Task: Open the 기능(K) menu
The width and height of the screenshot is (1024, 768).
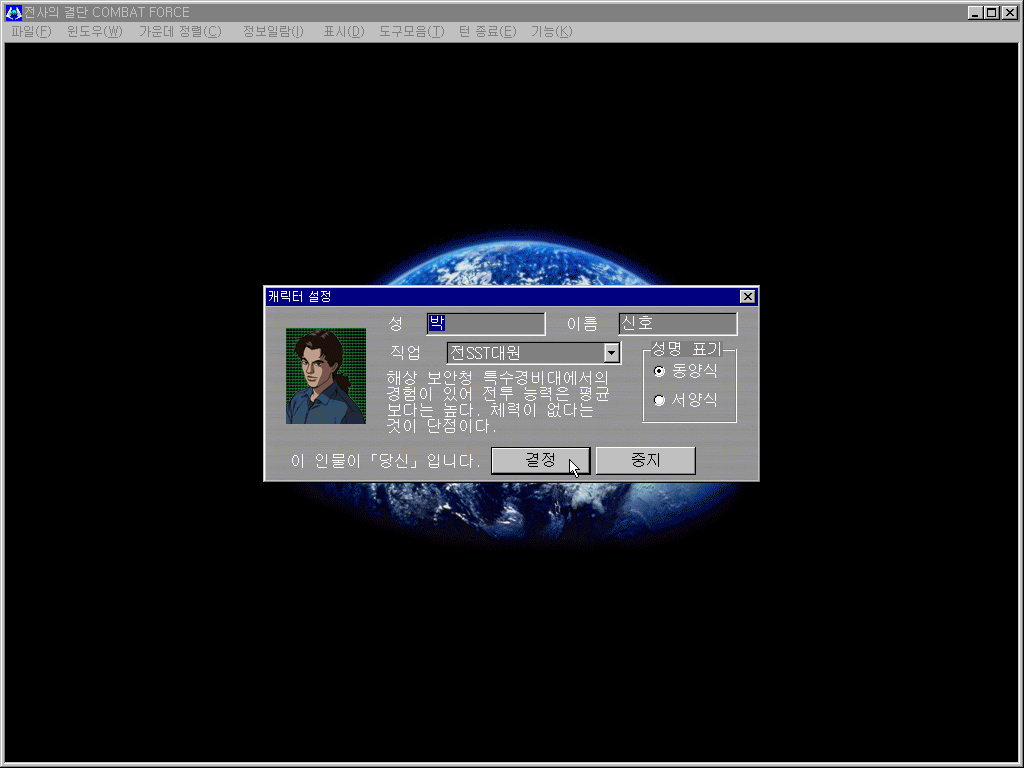Action: click(x=551, y=31)
